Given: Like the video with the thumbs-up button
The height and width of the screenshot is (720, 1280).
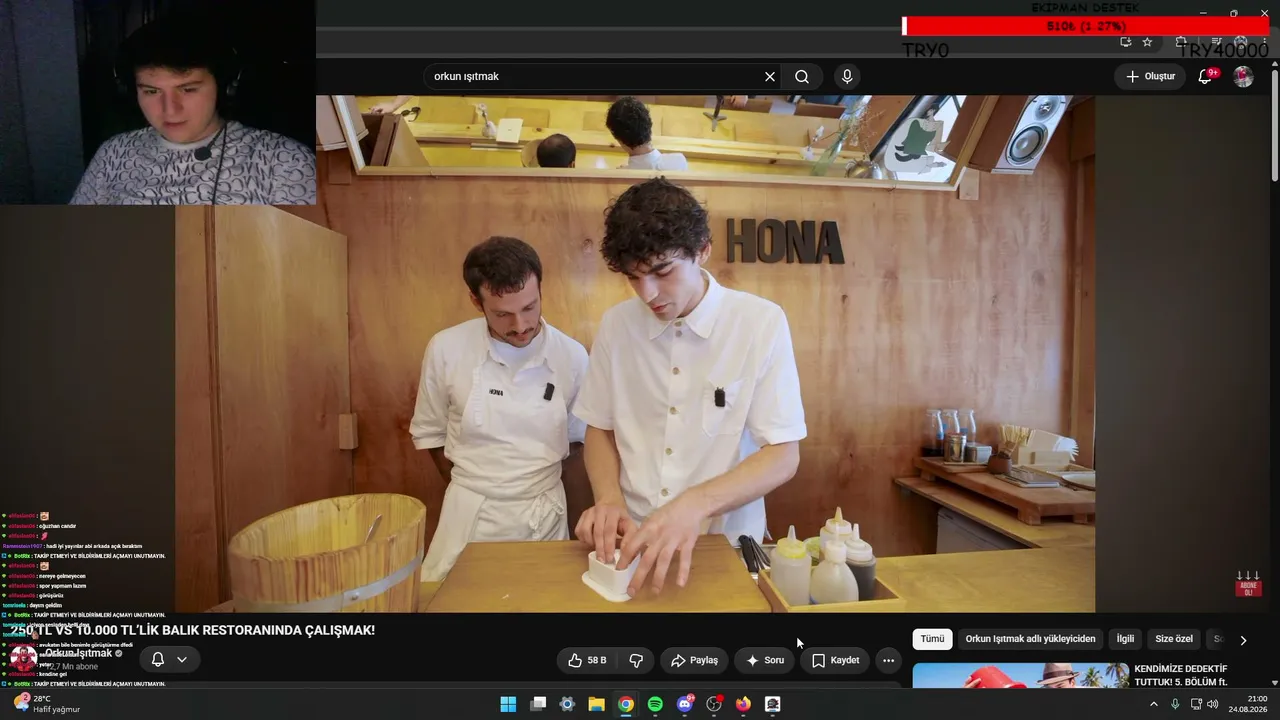Looking at the screenshot, I should click(587, 660).
